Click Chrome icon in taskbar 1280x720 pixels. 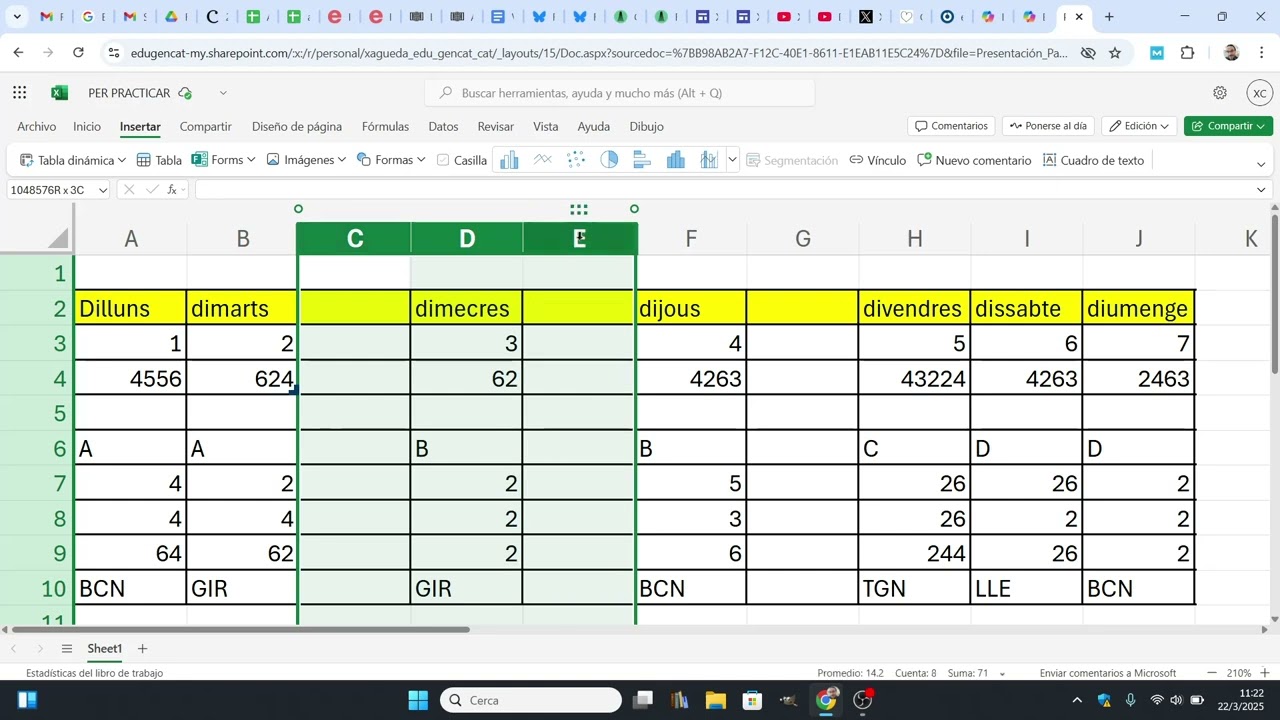(x=826, y=700)
